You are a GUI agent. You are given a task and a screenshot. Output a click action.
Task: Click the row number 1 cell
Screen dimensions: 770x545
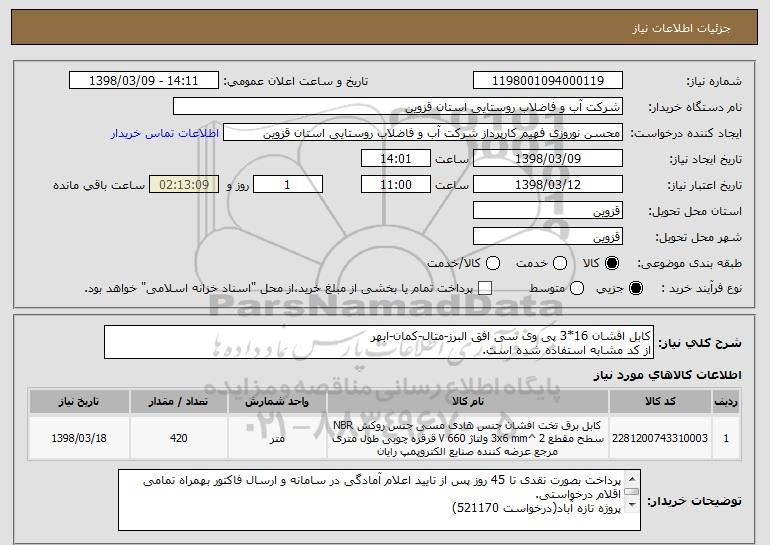point(726,438)
